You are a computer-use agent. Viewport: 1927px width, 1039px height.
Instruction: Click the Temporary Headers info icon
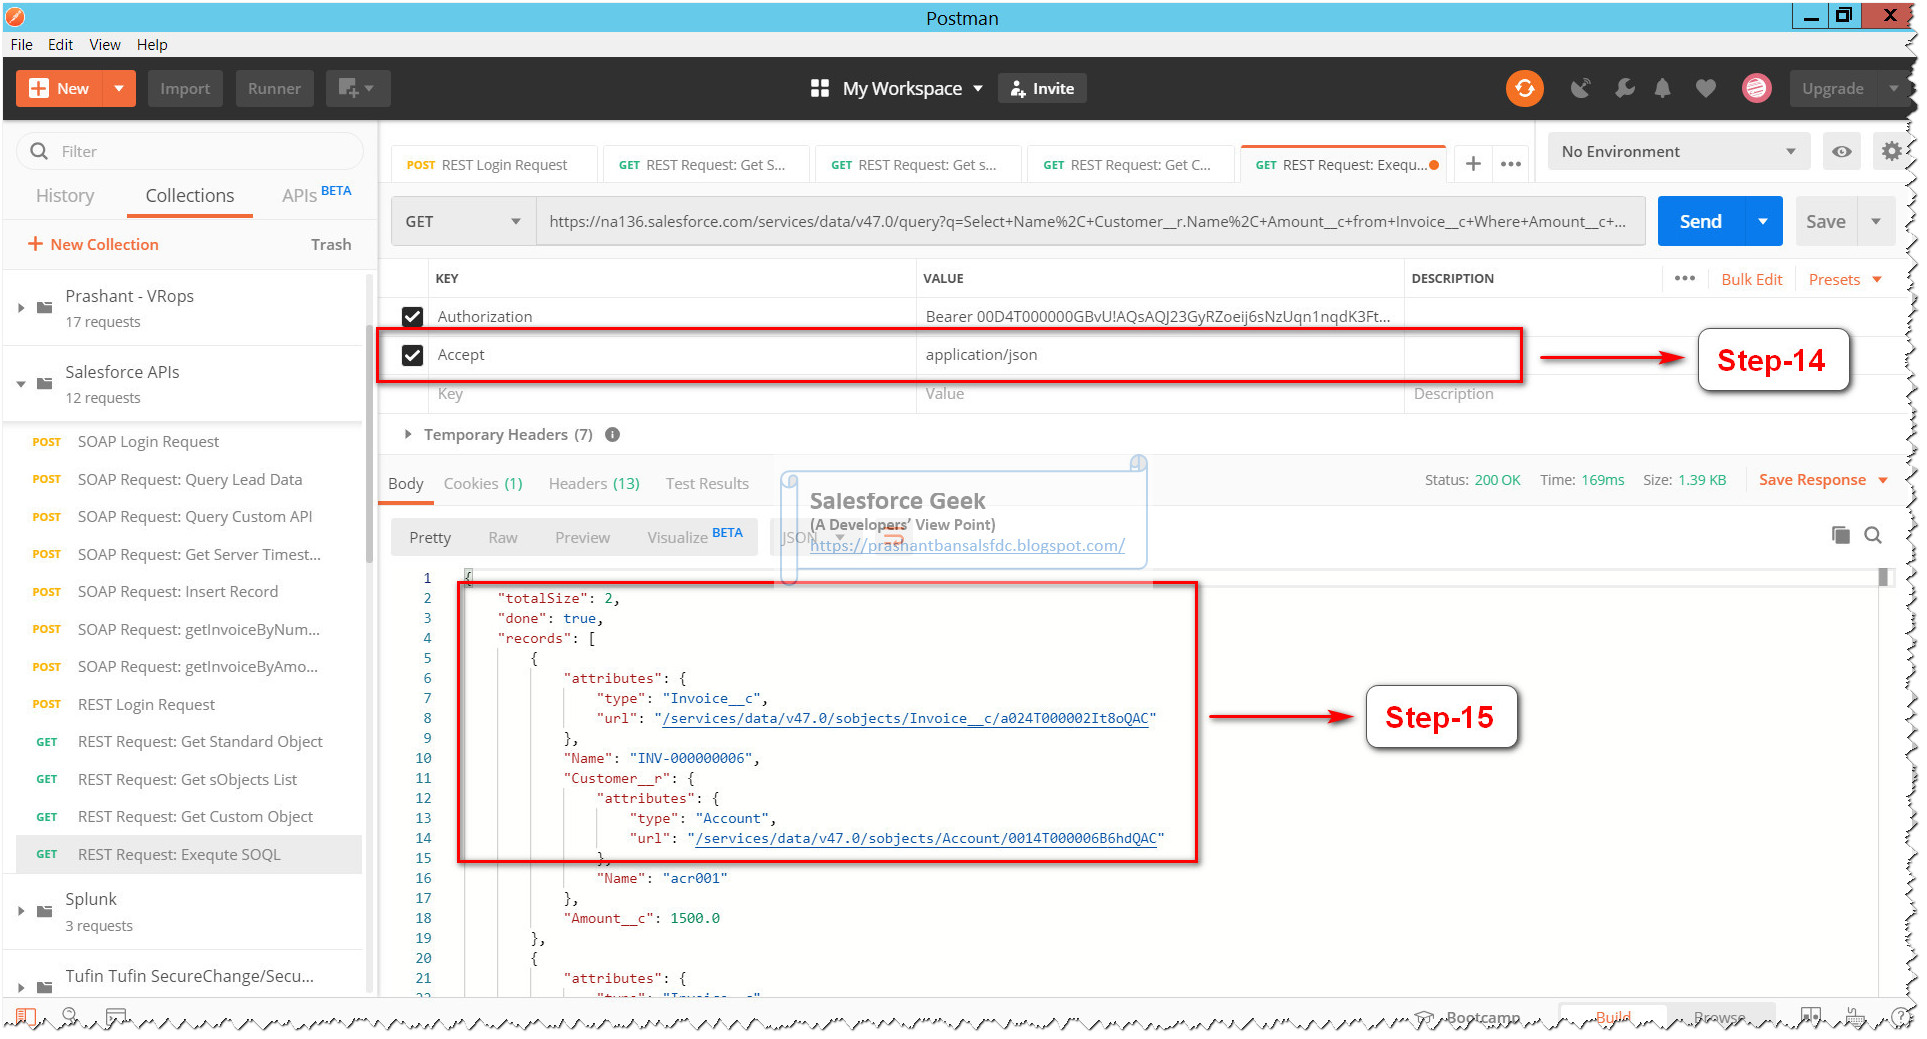(613, 434)
